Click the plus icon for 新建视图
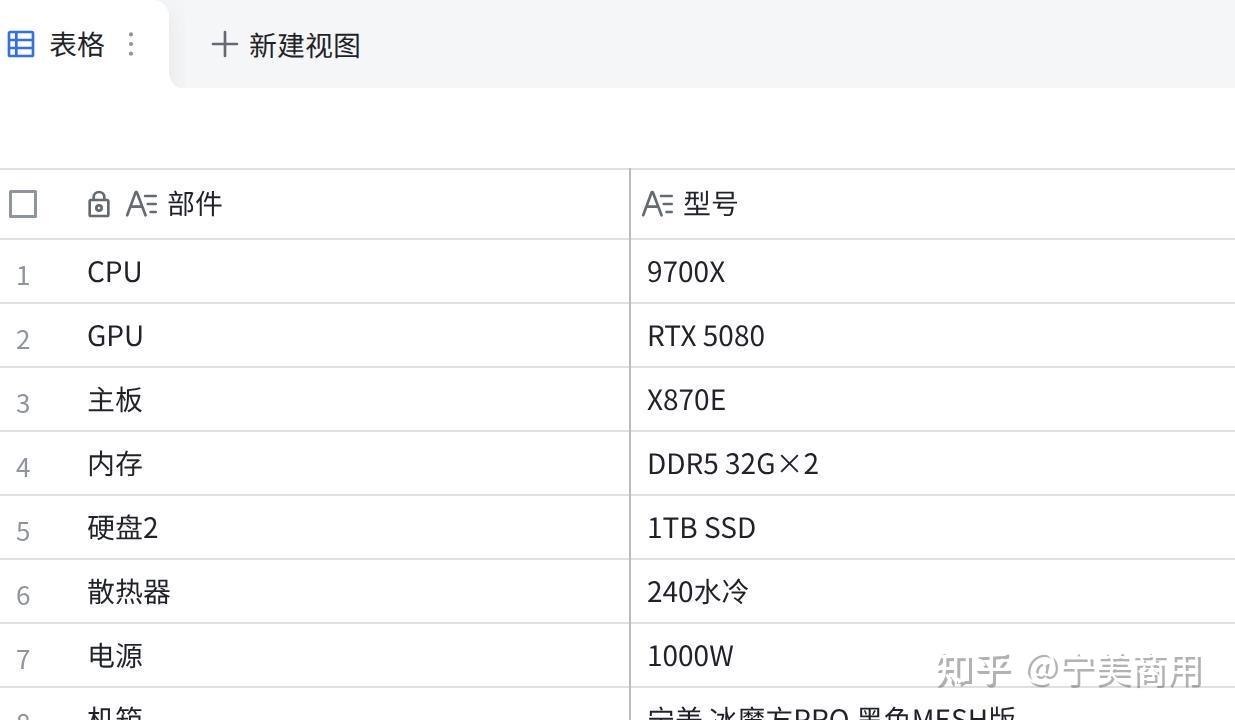Viewport: 1235px width, 720px height. click(224, 44)
